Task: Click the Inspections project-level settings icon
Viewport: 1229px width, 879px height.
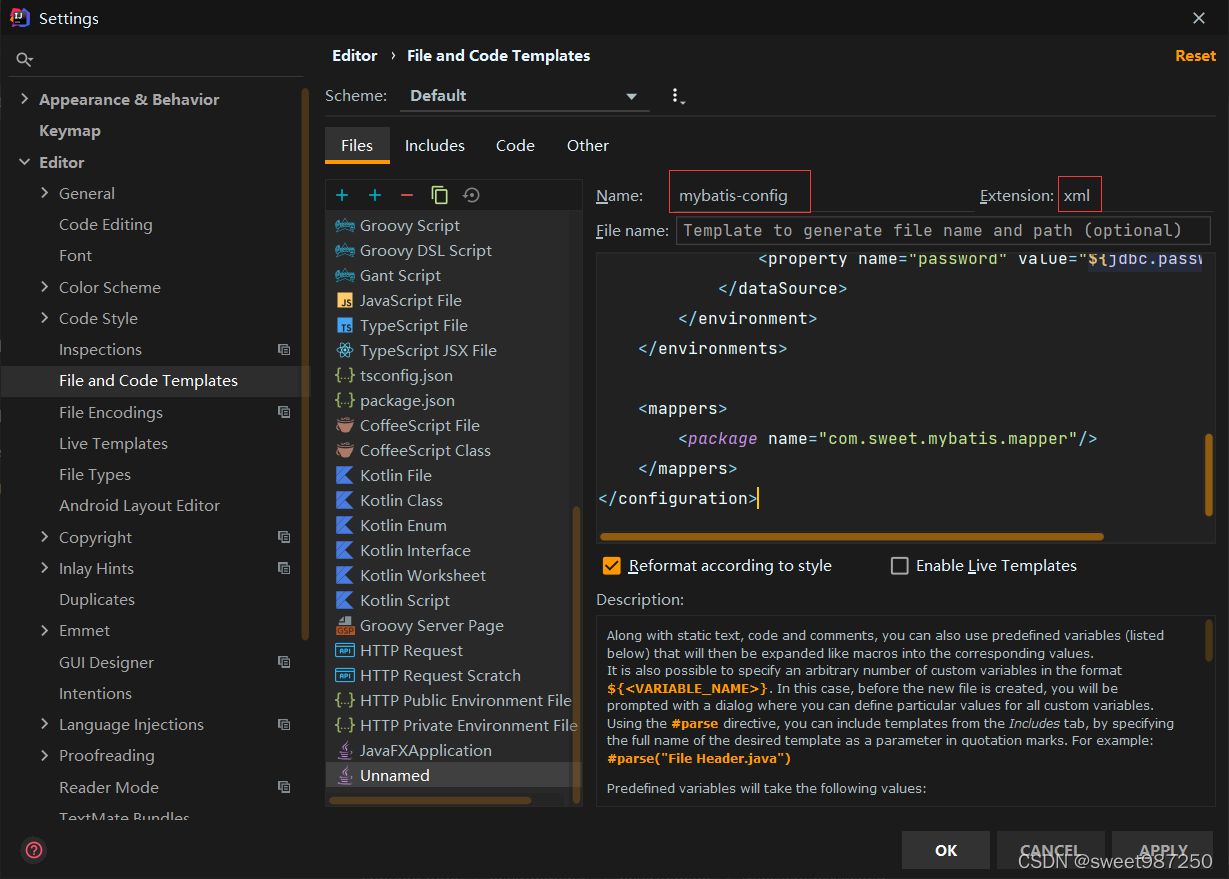Action: (x=284, y=350)
